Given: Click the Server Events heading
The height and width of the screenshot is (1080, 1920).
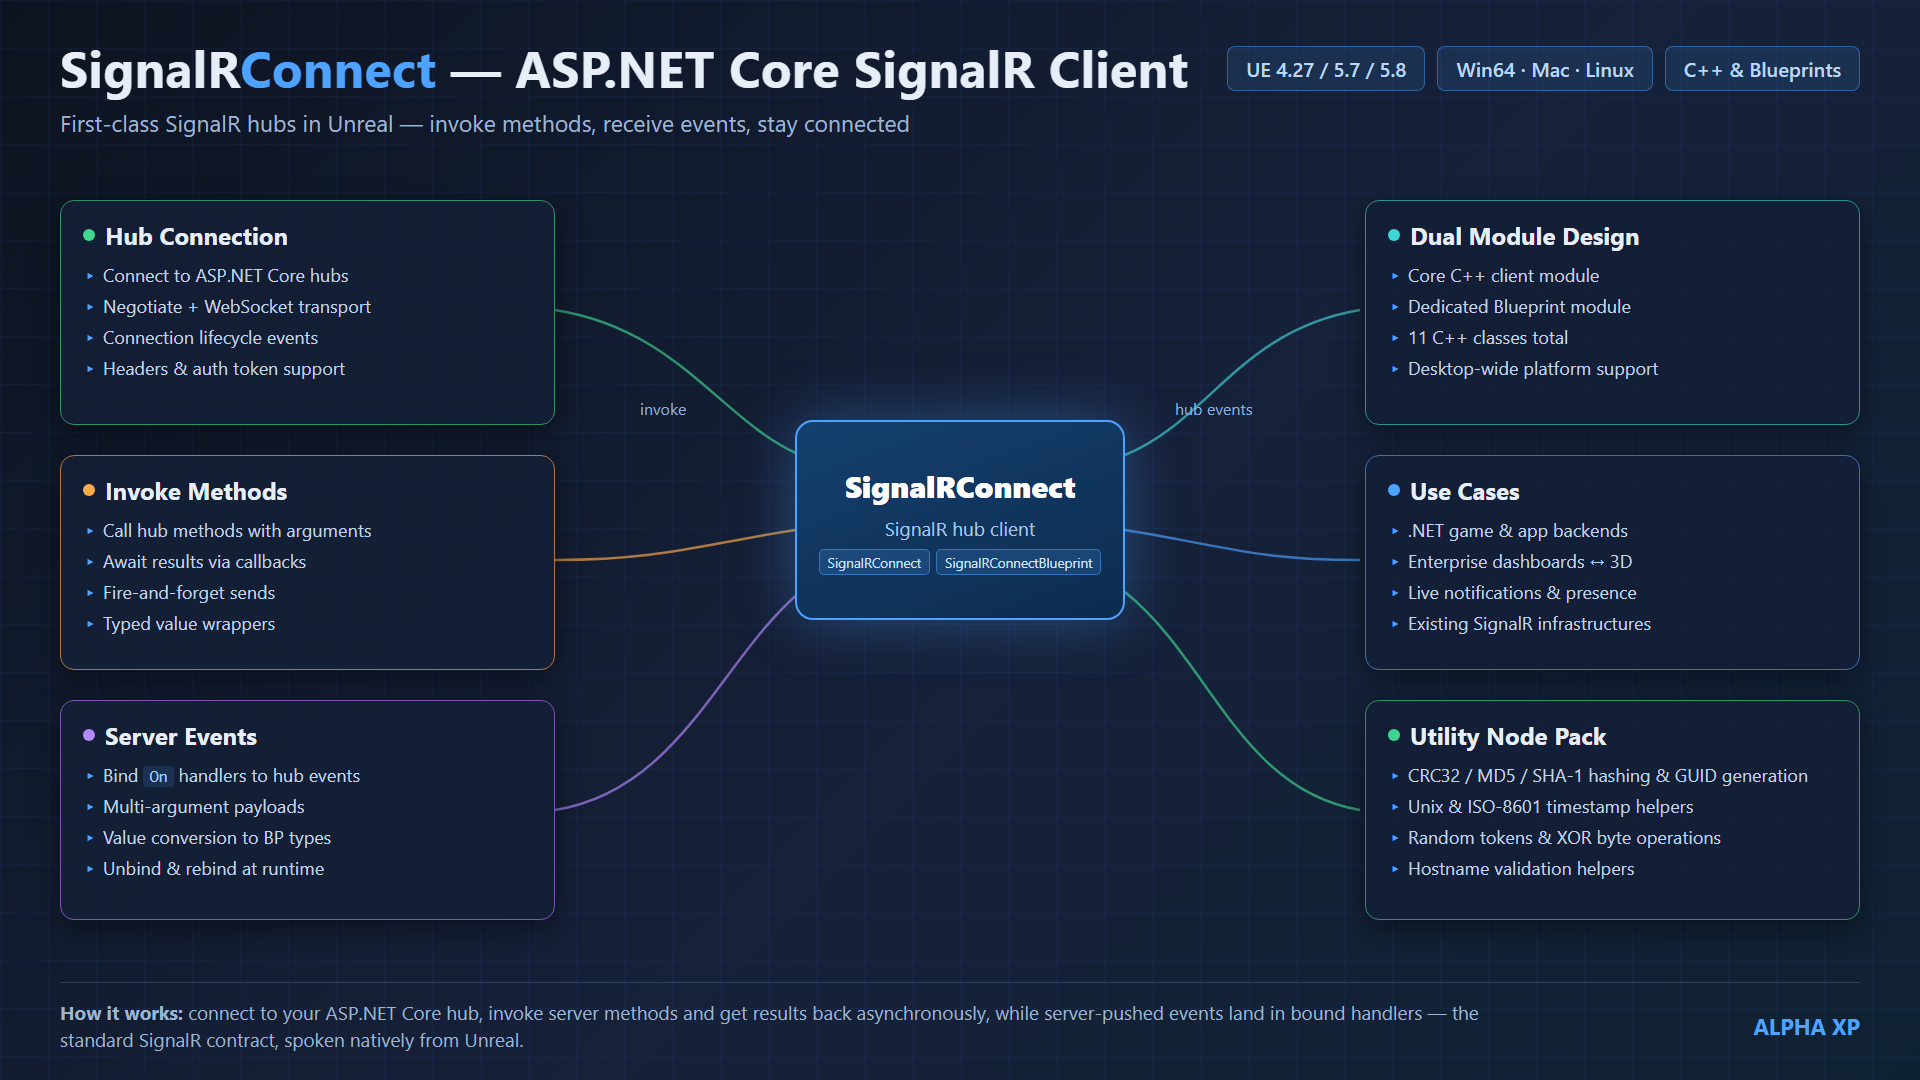Looking at the screenshot, I should [x=181, y=737].
